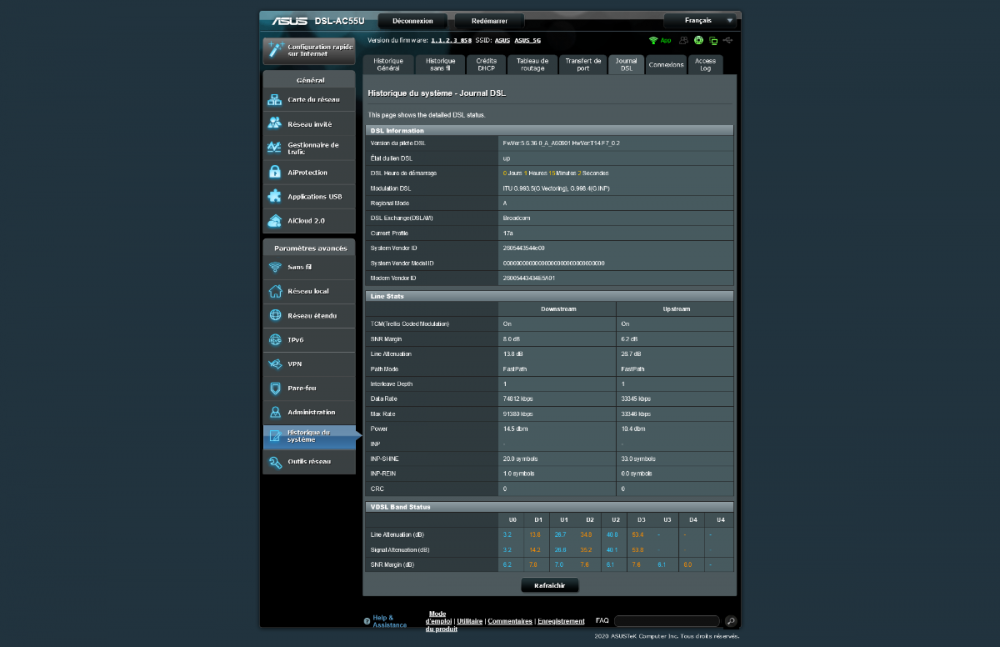Open the guest network status icon
The width and height of the screenshot is (1000, 647).
(x=683, y=41)
